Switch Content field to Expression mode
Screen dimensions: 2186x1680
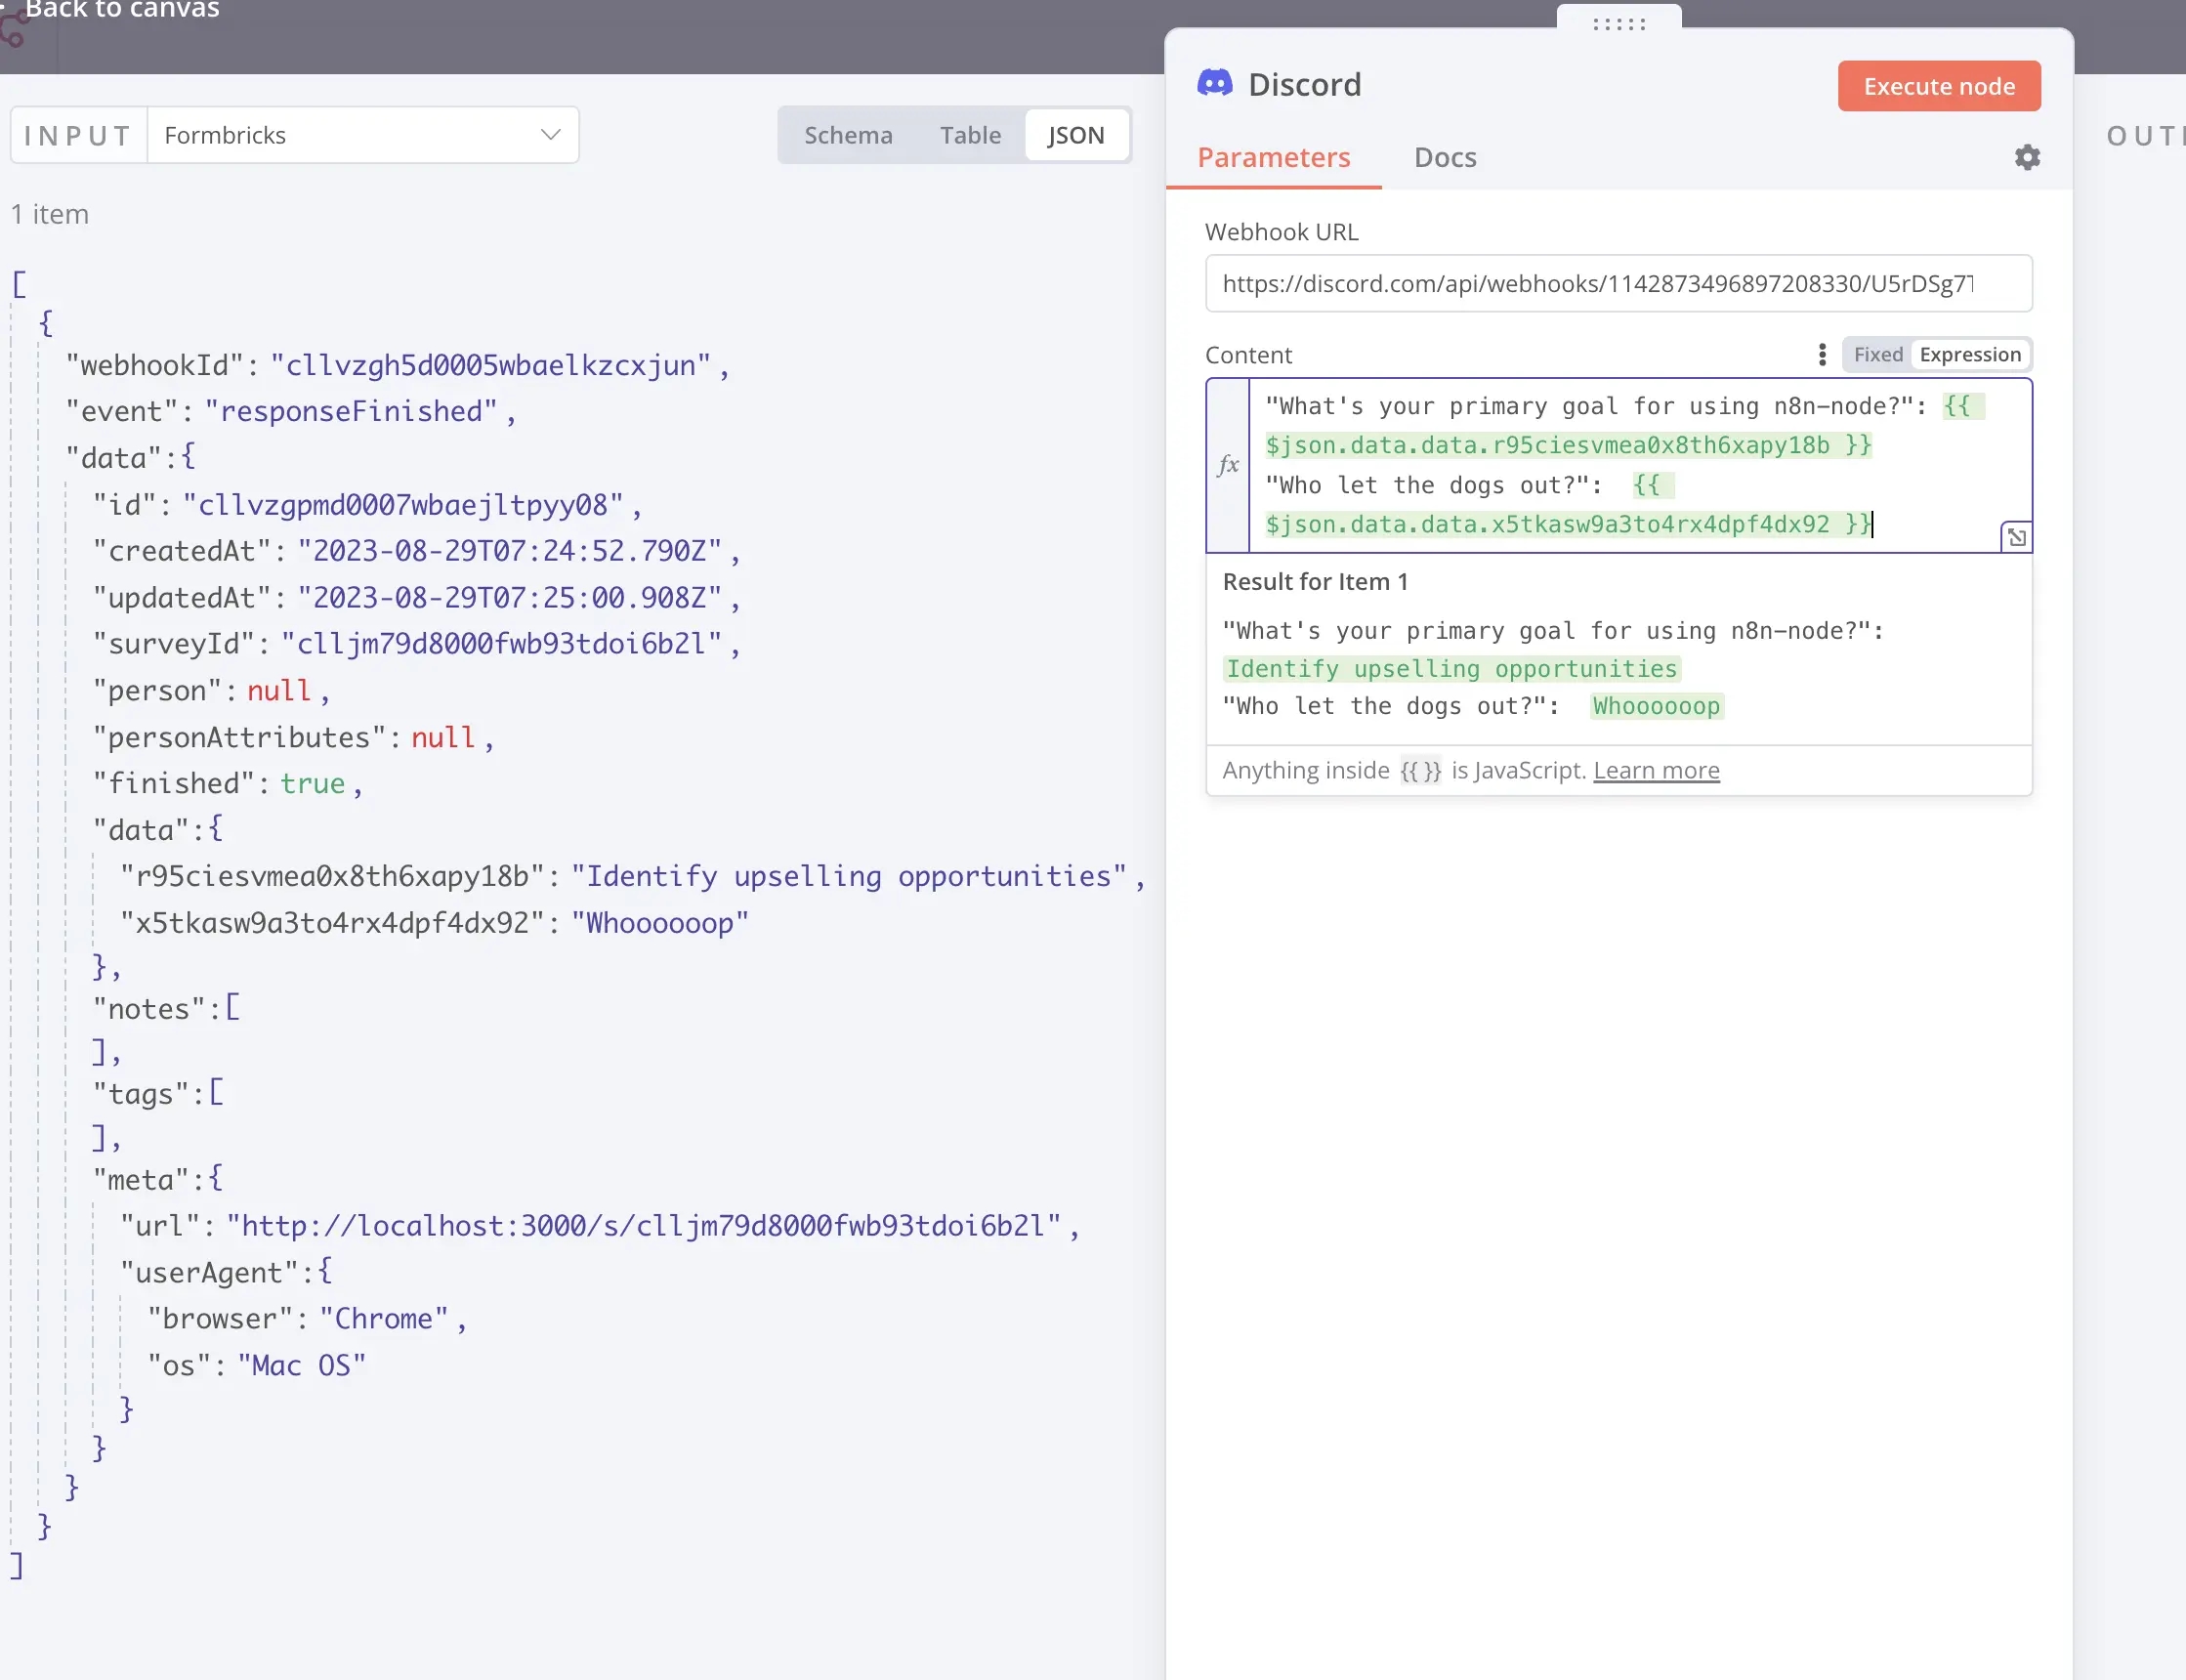(1969, 355)
